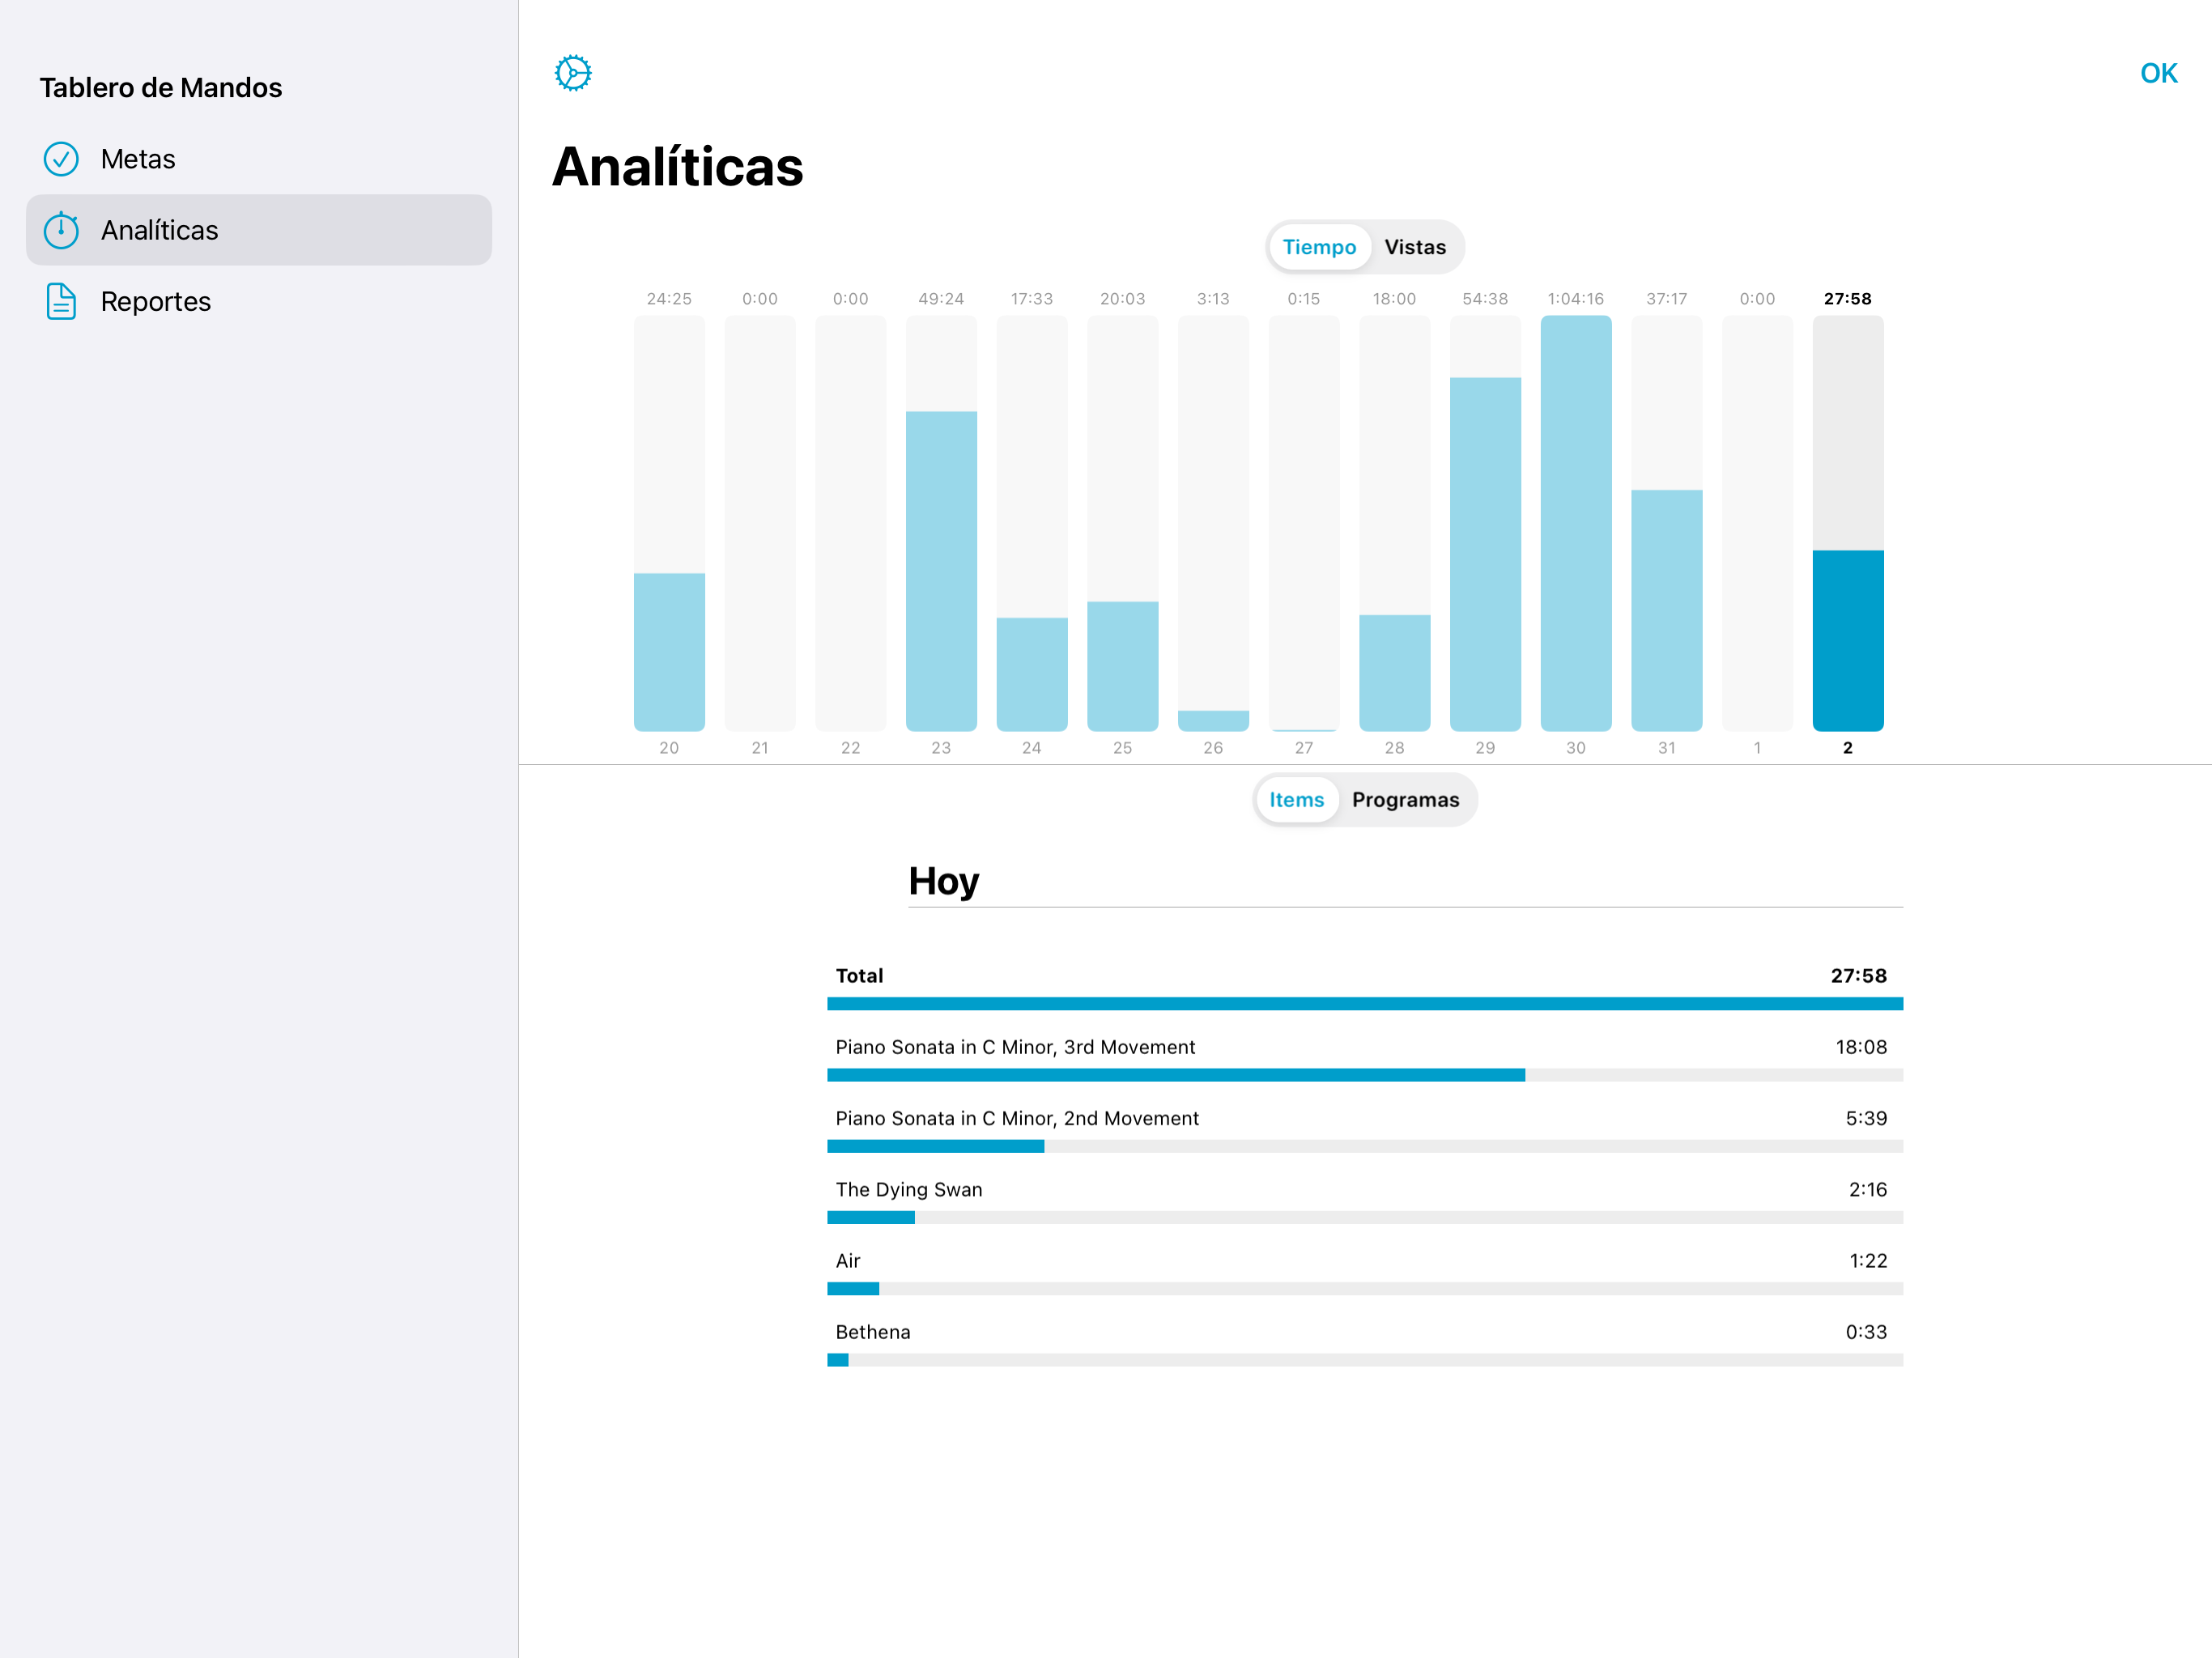Screen dimensions: 2212x1658
Task: Select the day 23 bar
Action: click(x=940, y=570)
